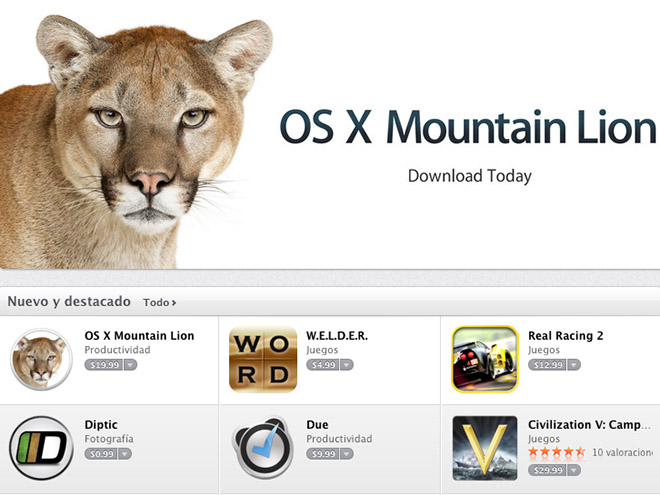Buy Real Racing 2 for $12.99

pyautogui.click(x=548, y=365)
